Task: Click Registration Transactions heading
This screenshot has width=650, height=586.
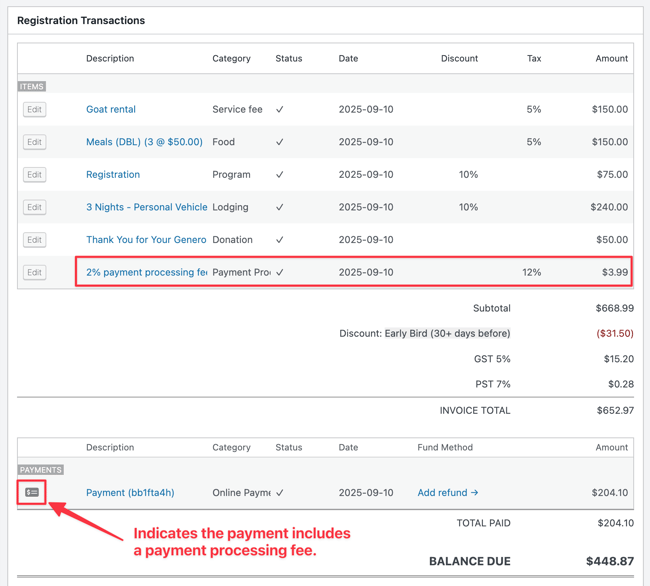Action: [81, 21]
